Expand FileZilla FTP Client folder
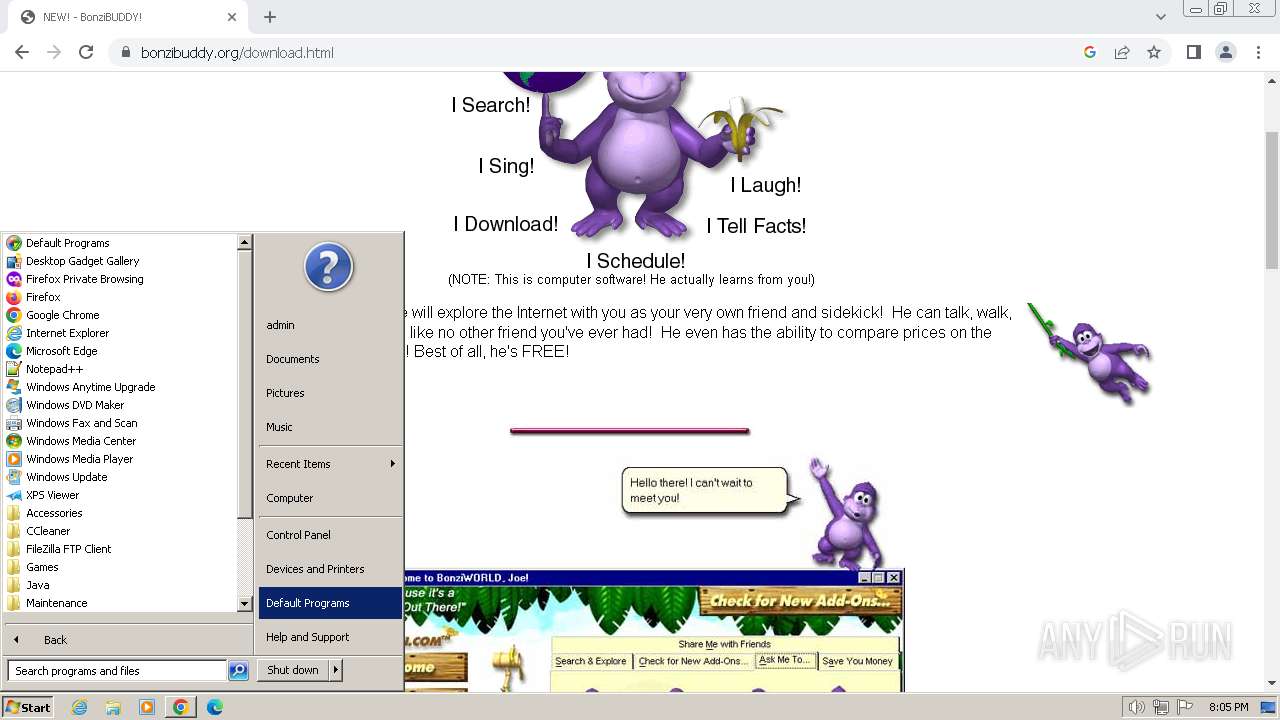Screen dimensions: 1280x720 [x=68, y=549]
